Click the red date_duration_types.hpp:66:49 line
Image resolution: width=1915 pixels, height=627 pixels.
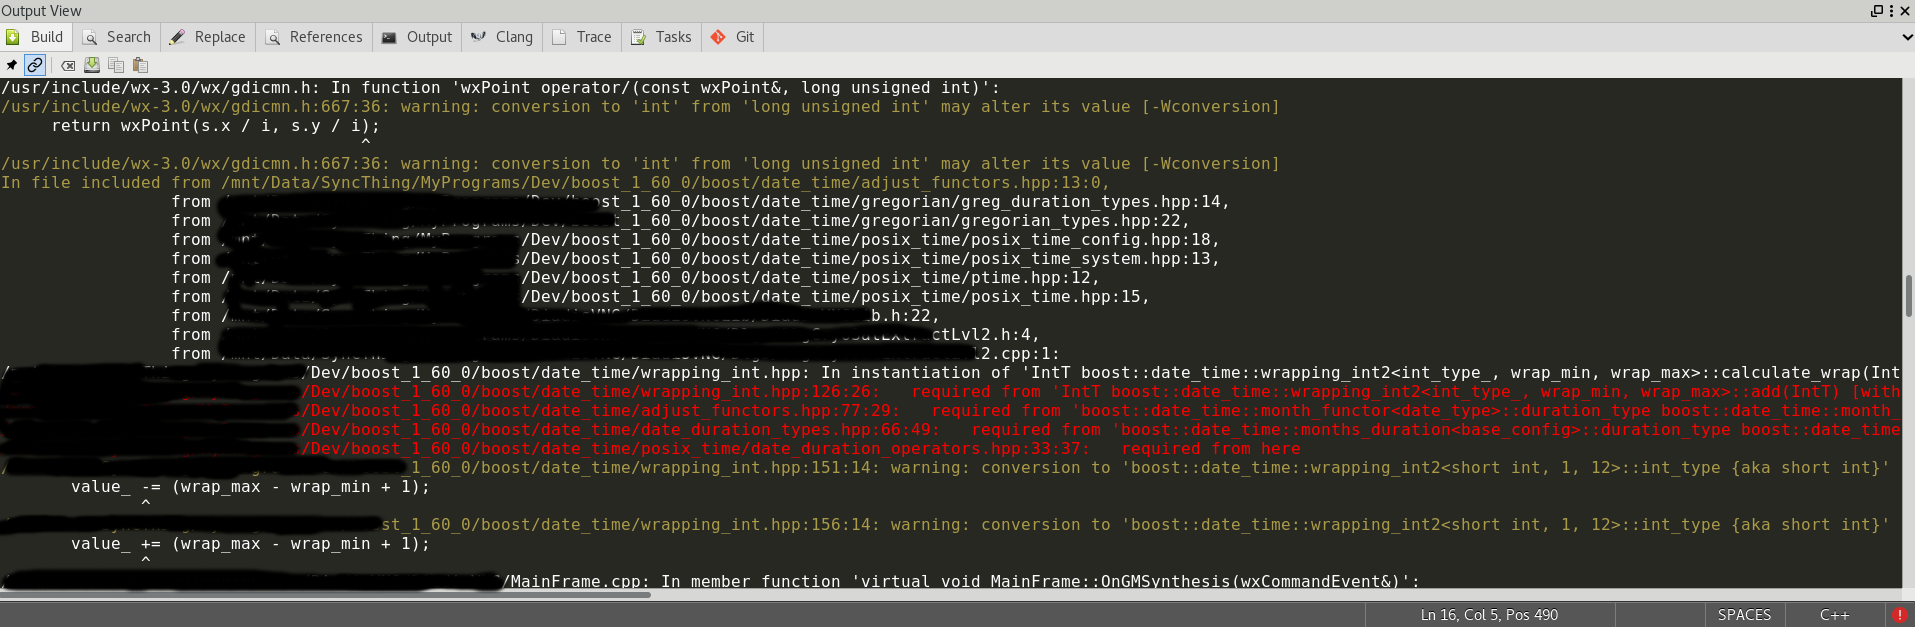click(950, 430)
